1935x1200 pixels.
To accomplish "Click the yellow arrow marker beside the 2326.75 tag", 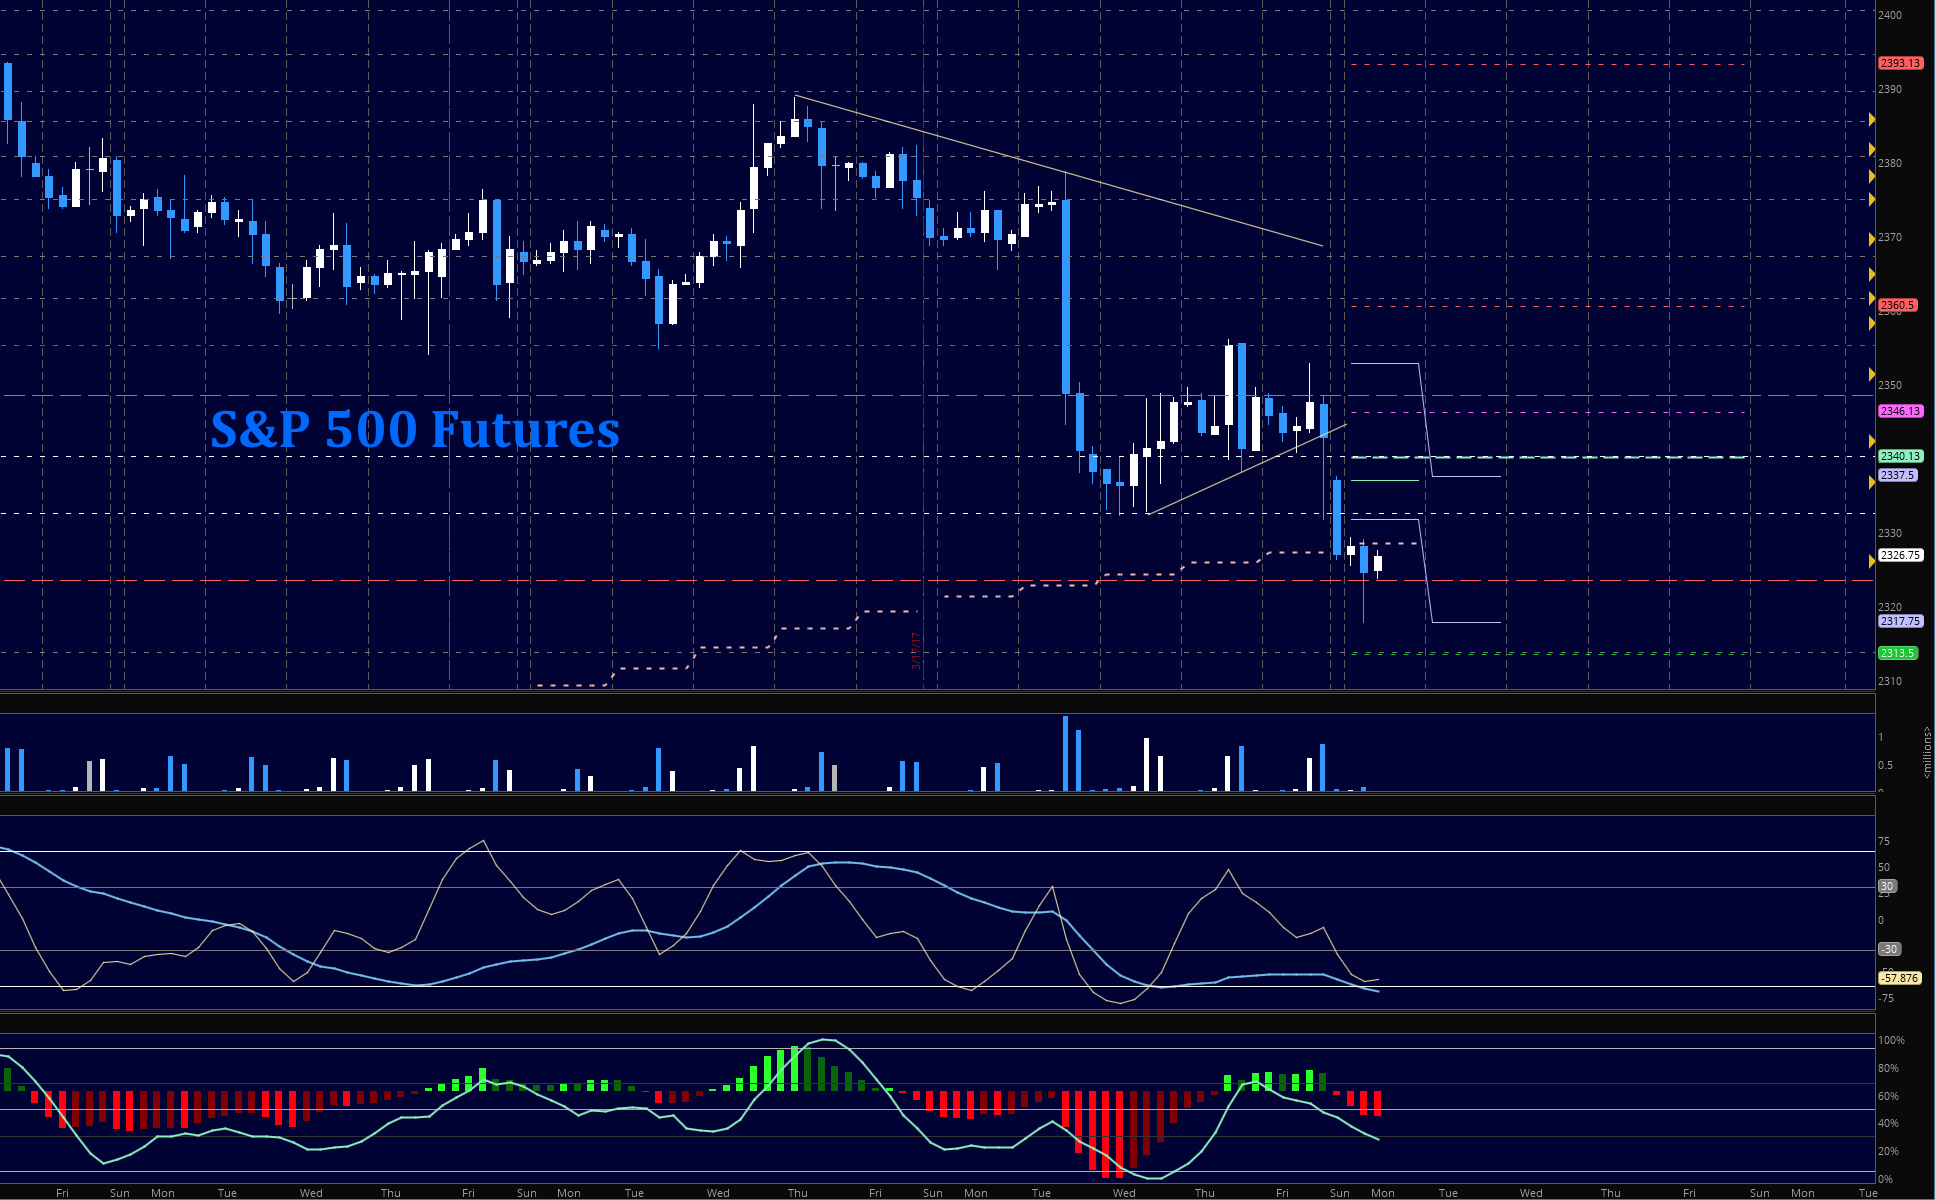I will pos(1872,561).
